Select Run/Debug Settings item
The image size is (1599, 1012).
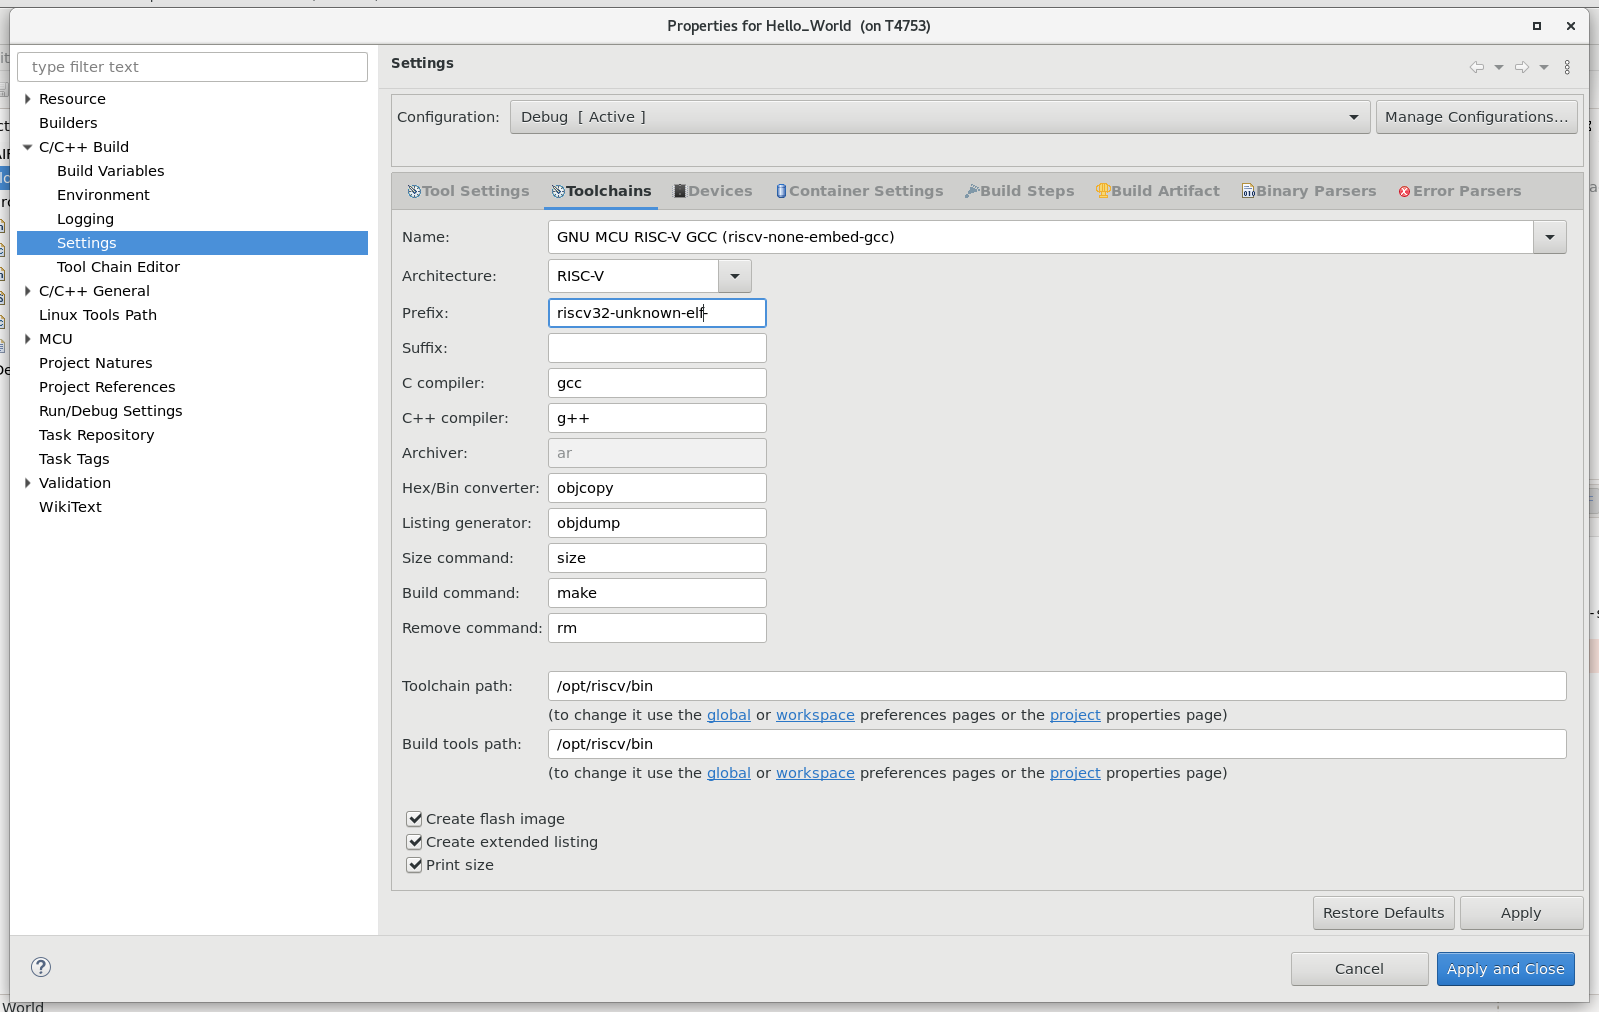[110, 411]
